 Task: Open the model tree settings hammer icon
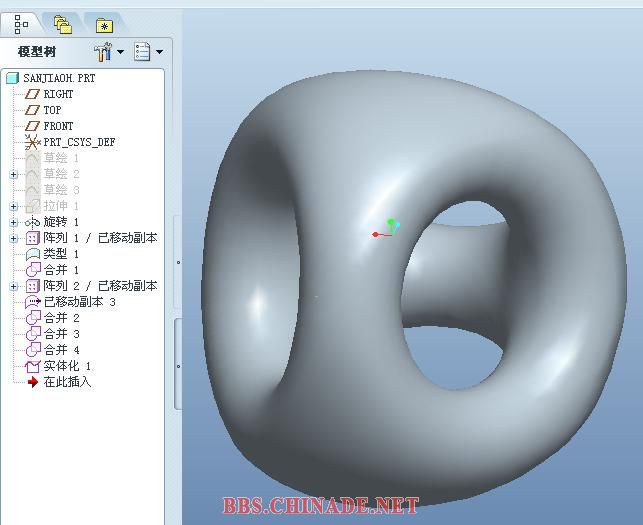(103, 52)
